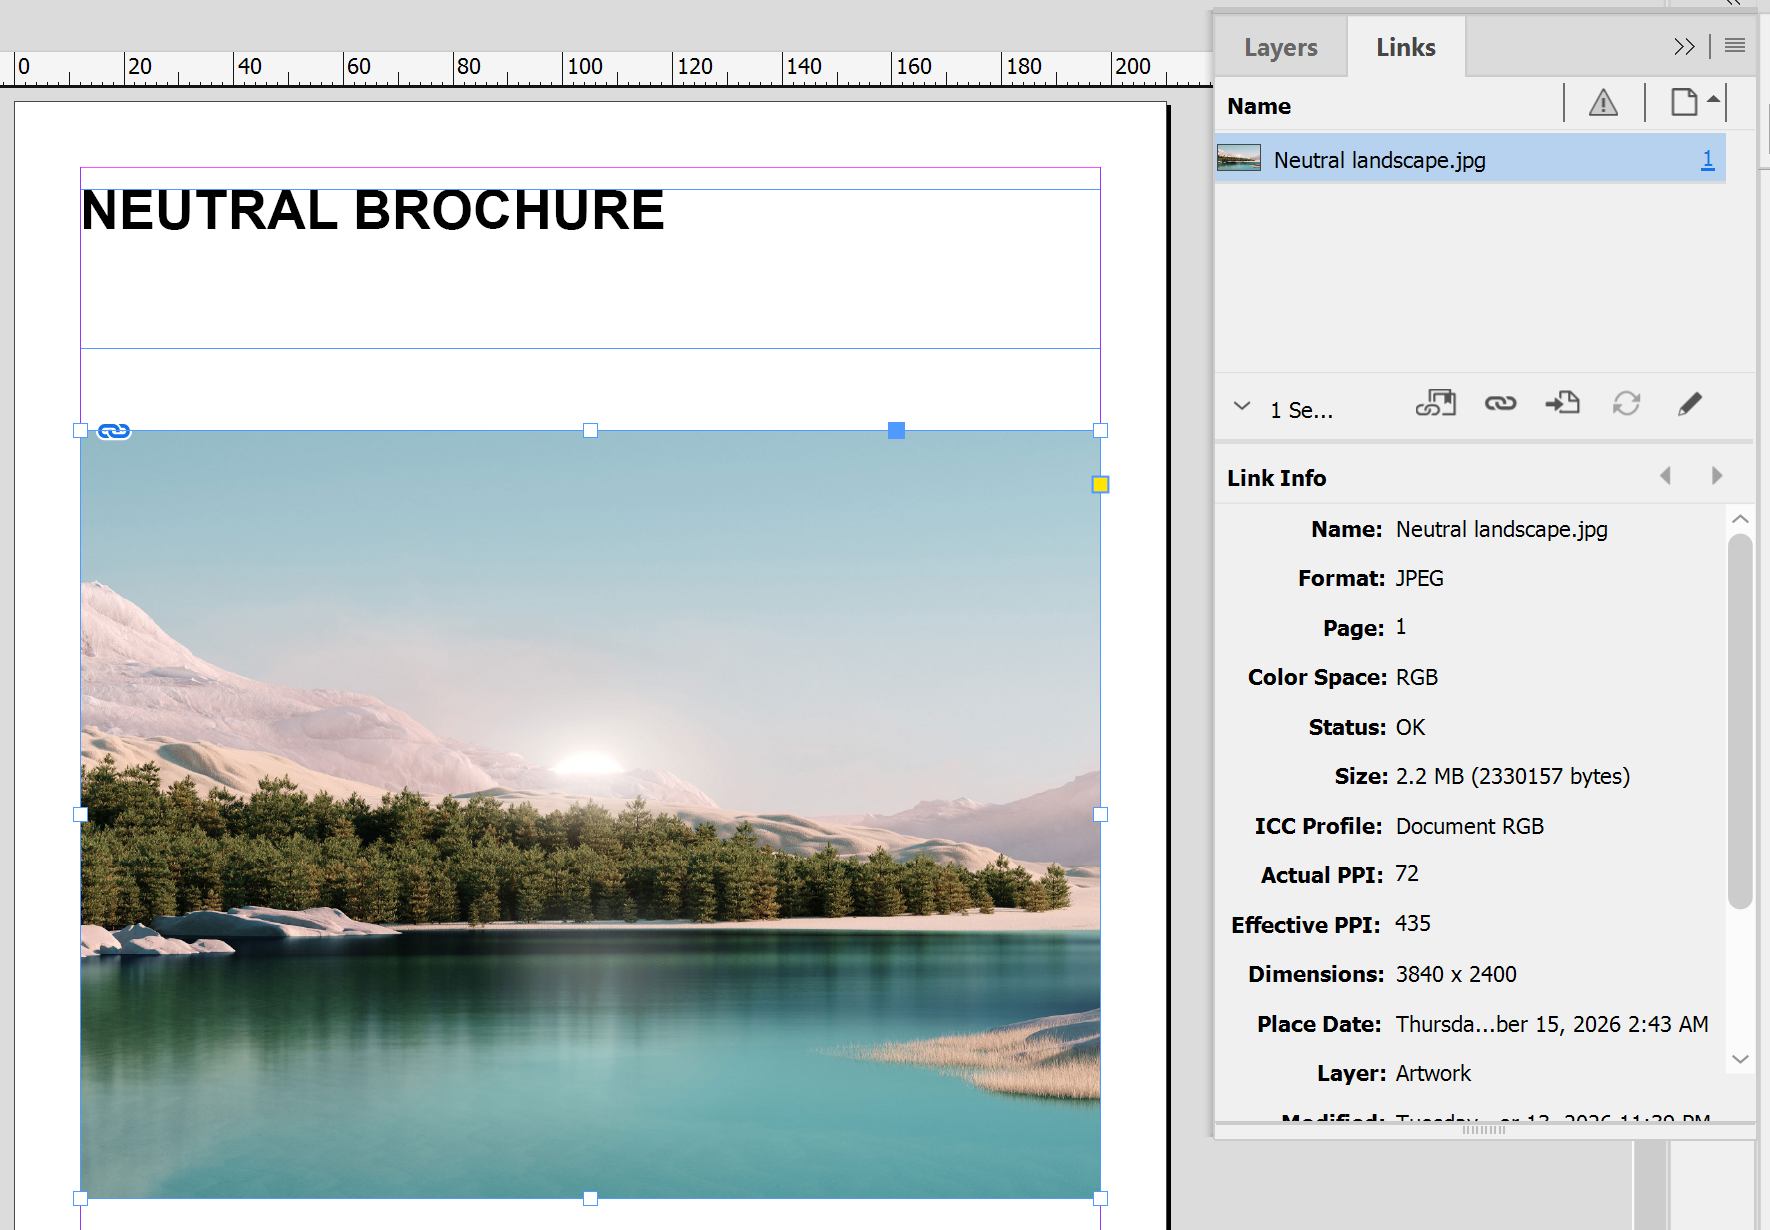Show the previous link in Link Info
Screen dimensions: 1770x1230
(x=1666, y=476)
